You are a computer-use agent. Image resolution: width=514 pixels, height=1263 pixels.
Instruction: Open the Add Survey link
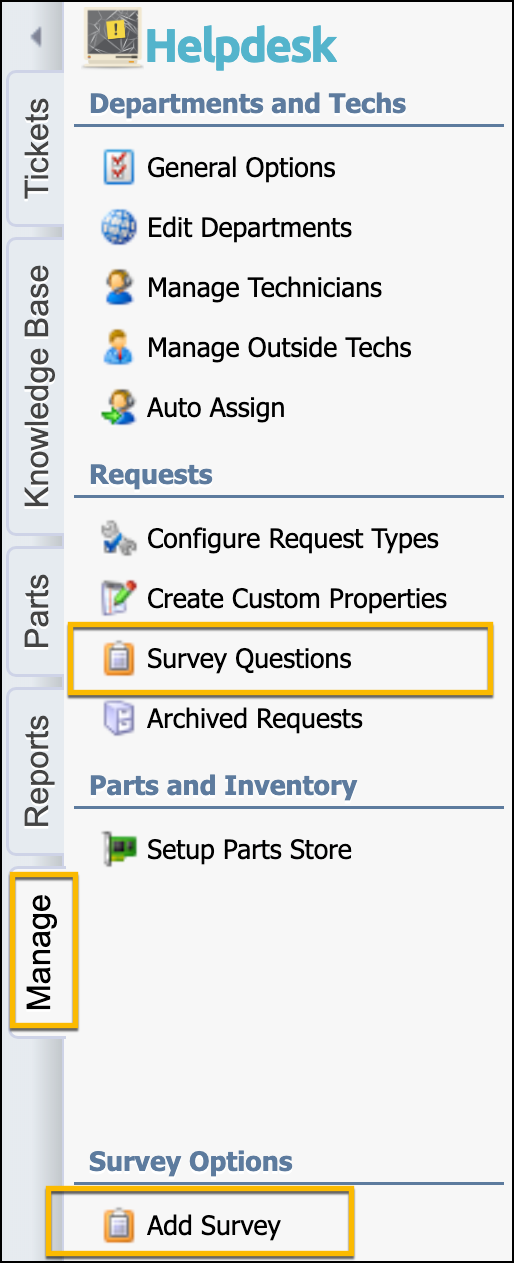click(x=214, y=1225)
